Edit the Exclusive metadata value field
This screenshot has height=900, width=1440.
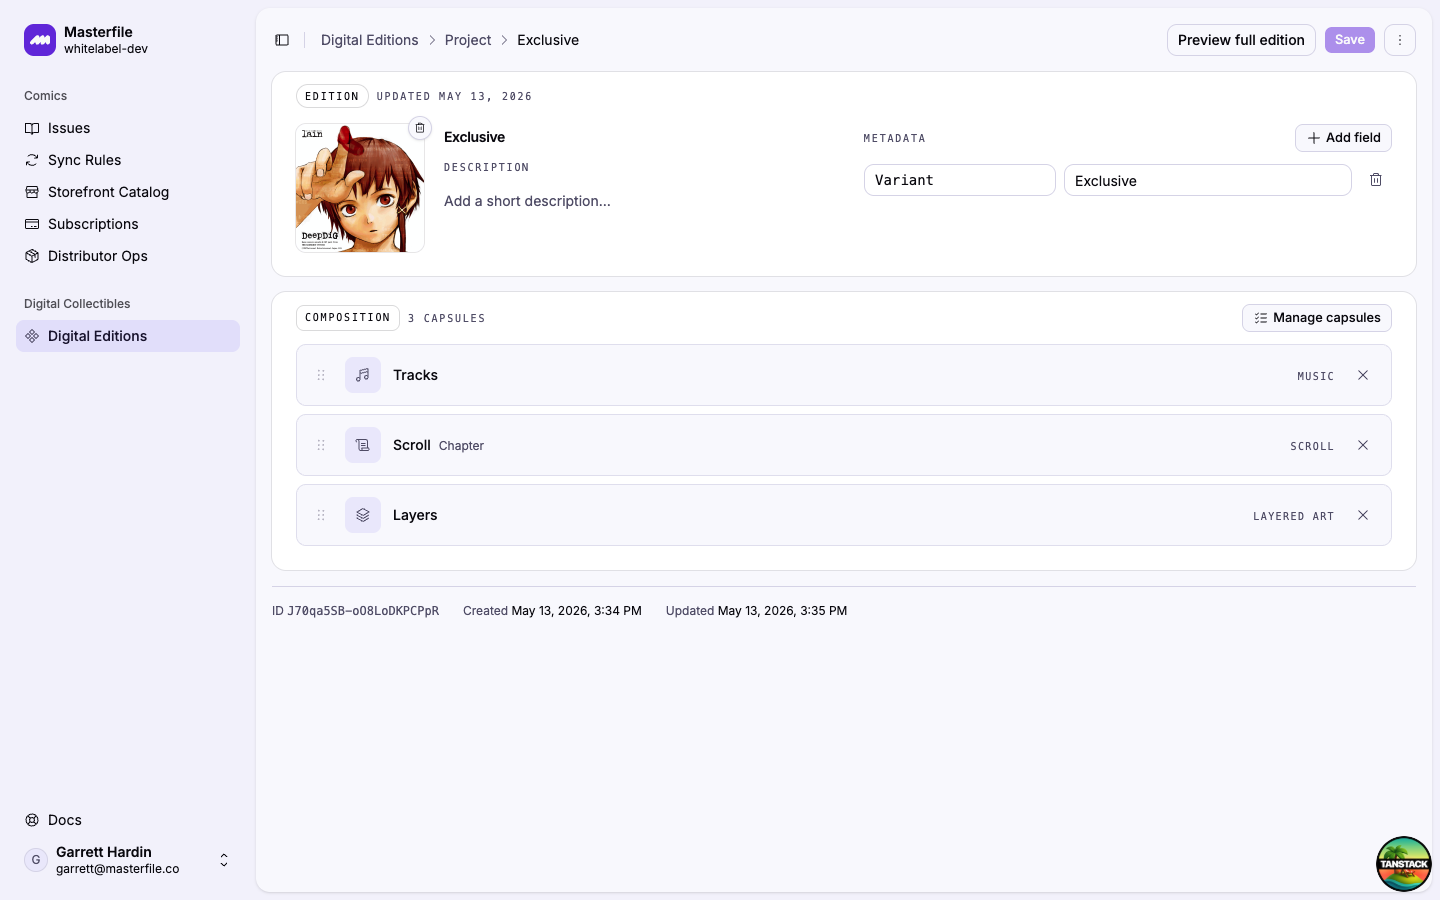(x=1208, y=180)
